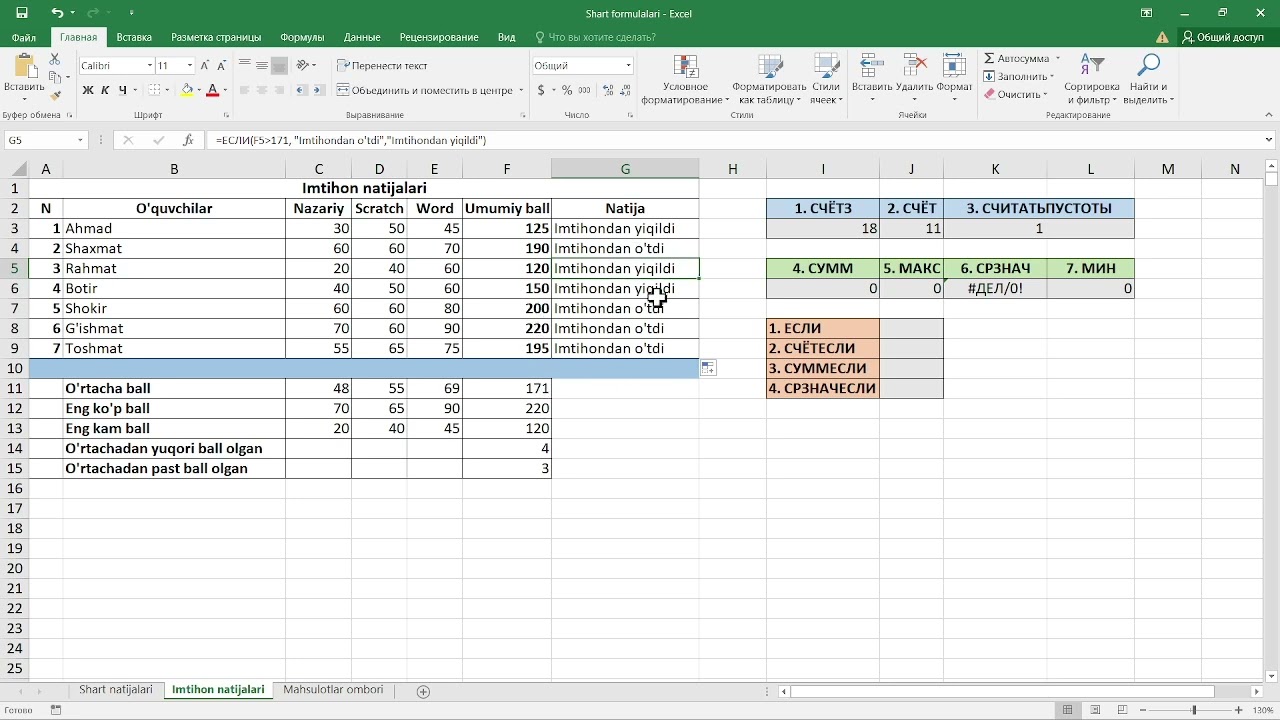Open the Calibri font name dropdown
The image size is (1280, 720).
pos(149,66)
